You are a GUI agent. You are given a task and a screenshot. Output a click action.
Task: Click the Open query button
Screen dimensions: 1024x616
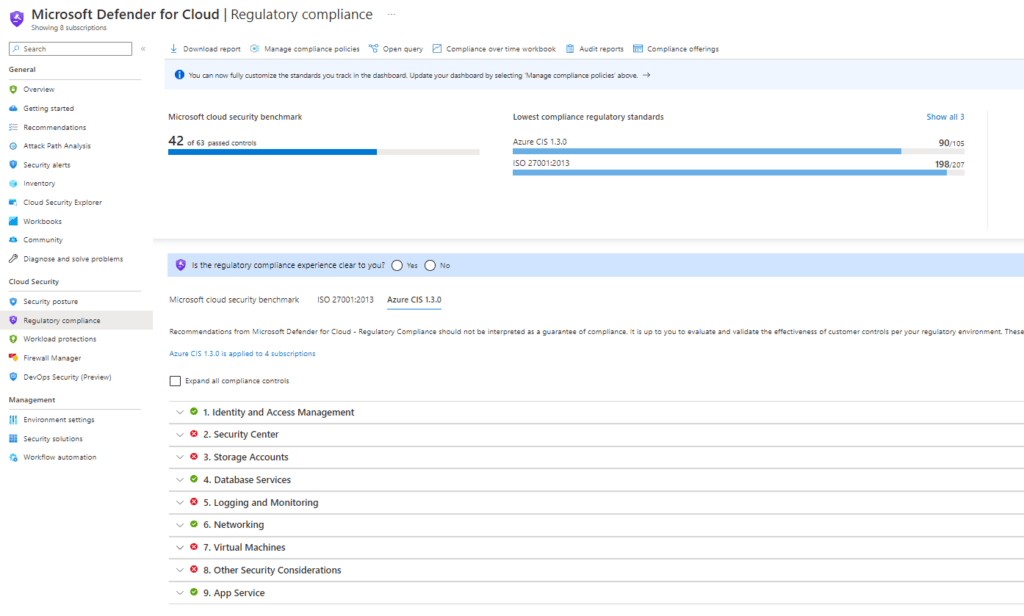[396, 49]
